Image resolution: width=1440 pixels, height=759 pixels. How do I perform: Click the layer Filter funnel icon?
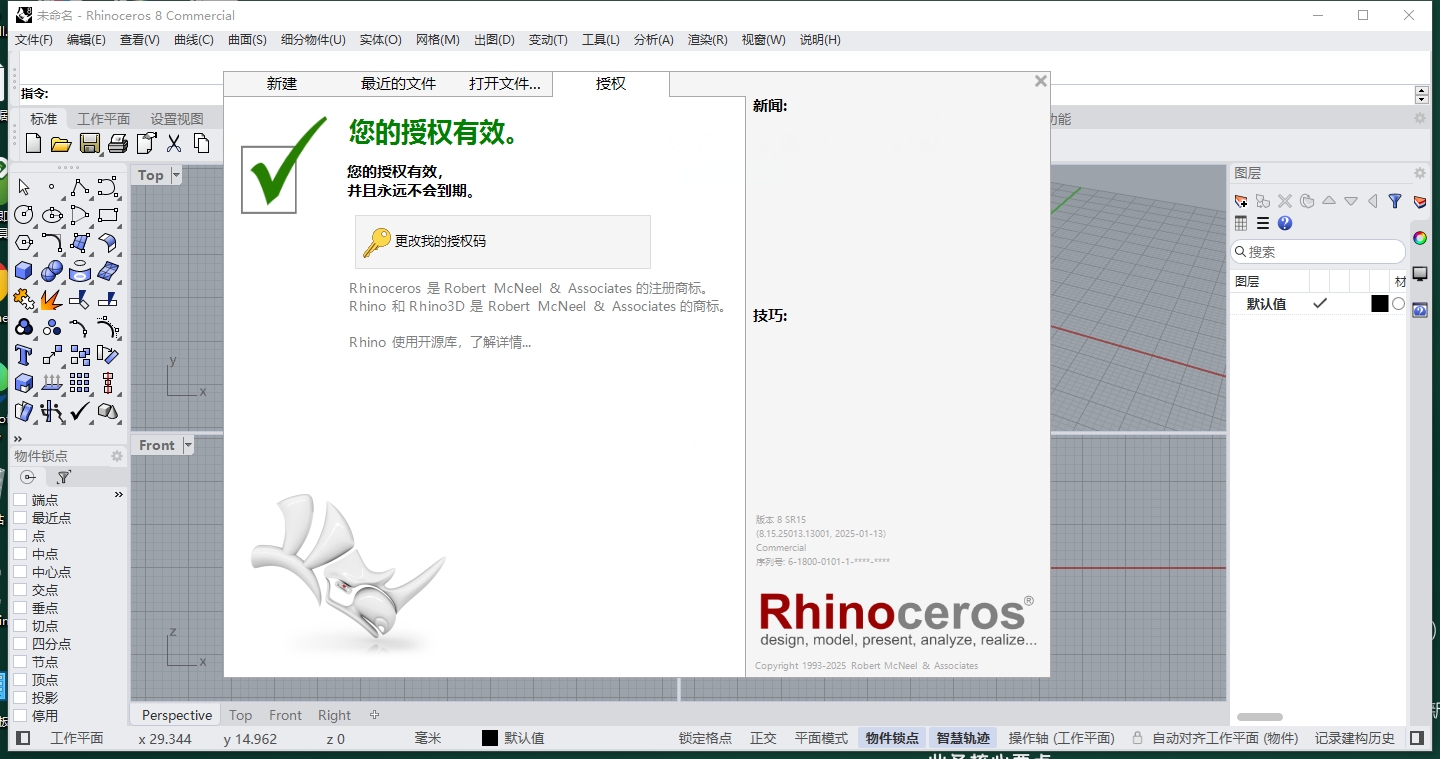coord(1395,201)
